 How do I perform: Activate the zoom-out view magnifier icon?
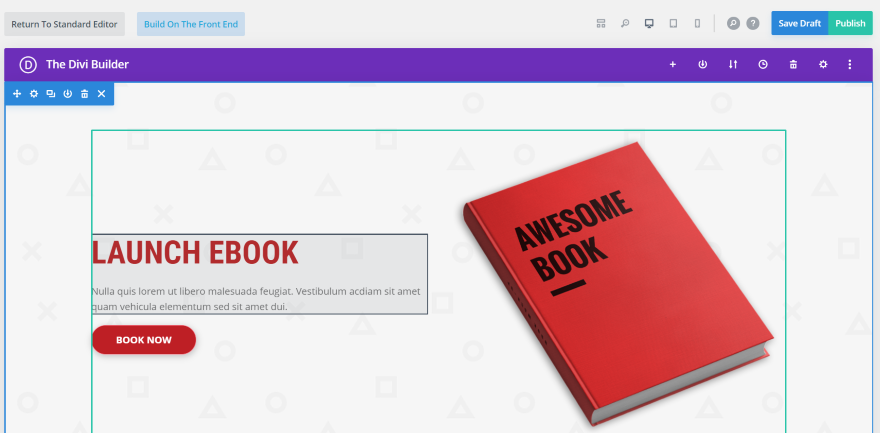click(x=625, y=24)
